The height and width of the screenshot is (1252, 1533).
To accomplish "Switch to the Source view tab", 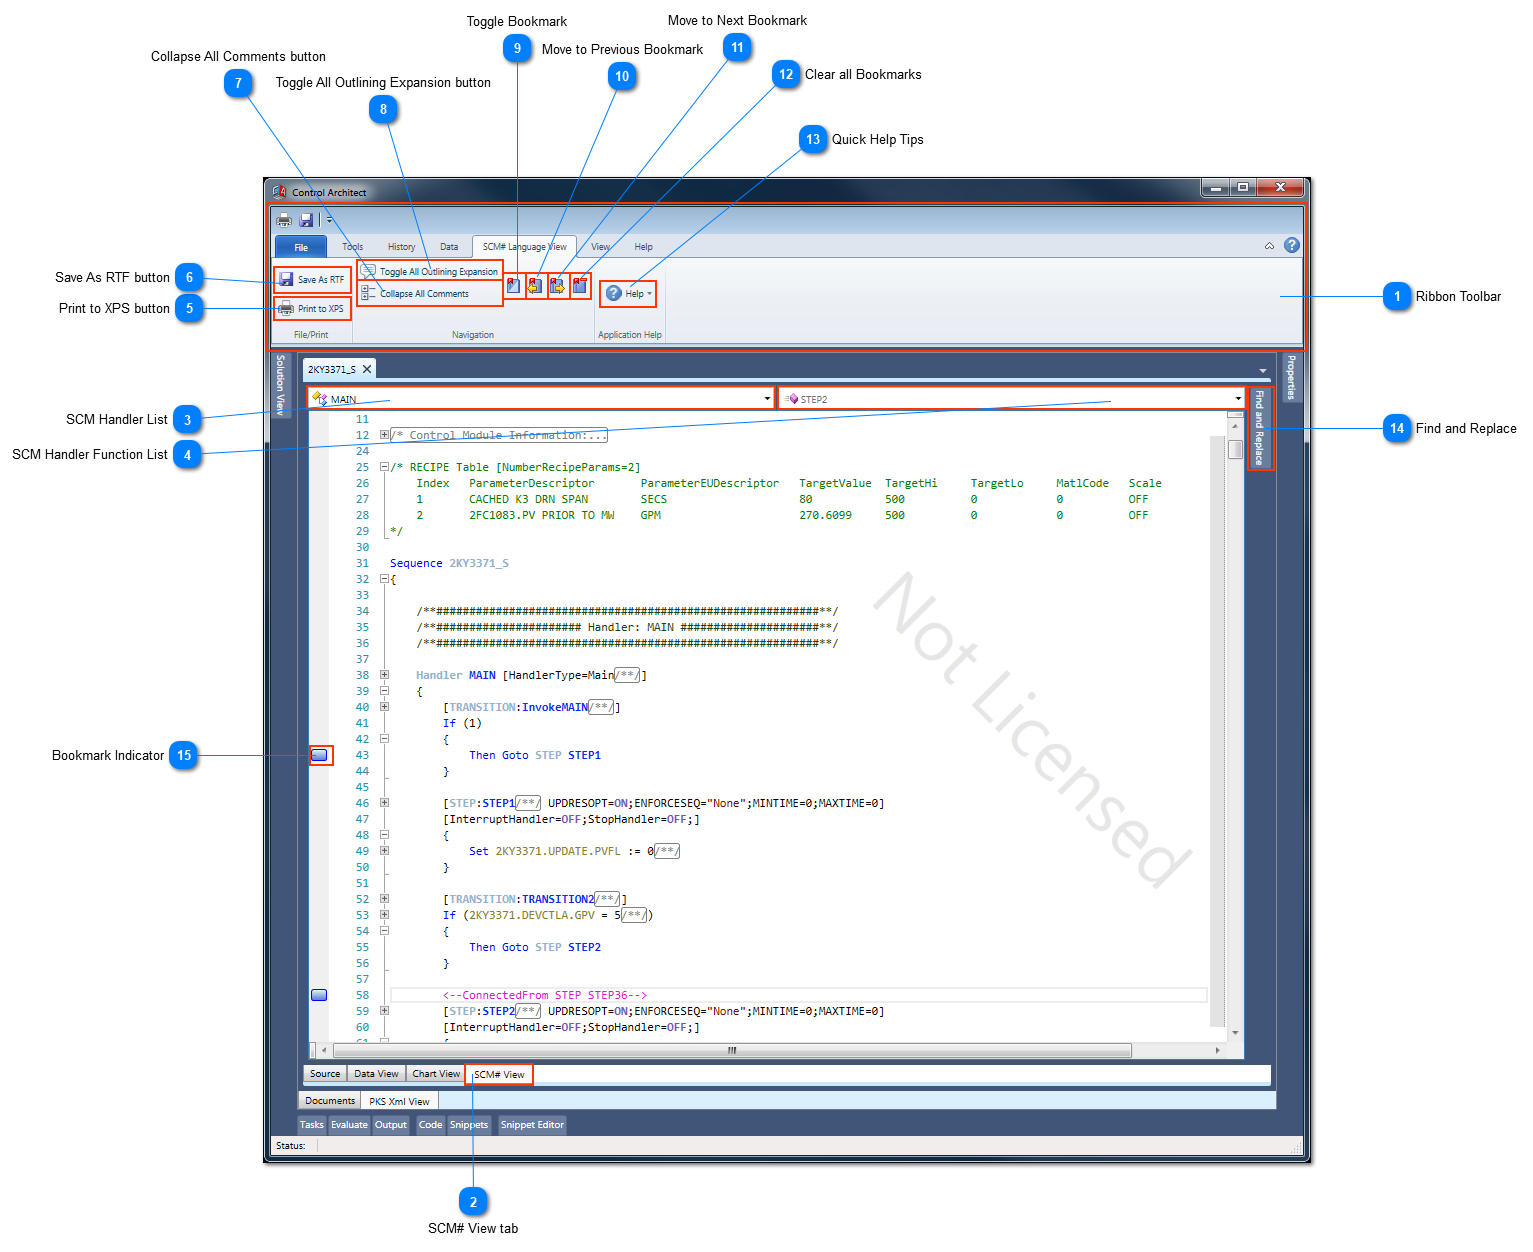I will tap(325, 1074).
